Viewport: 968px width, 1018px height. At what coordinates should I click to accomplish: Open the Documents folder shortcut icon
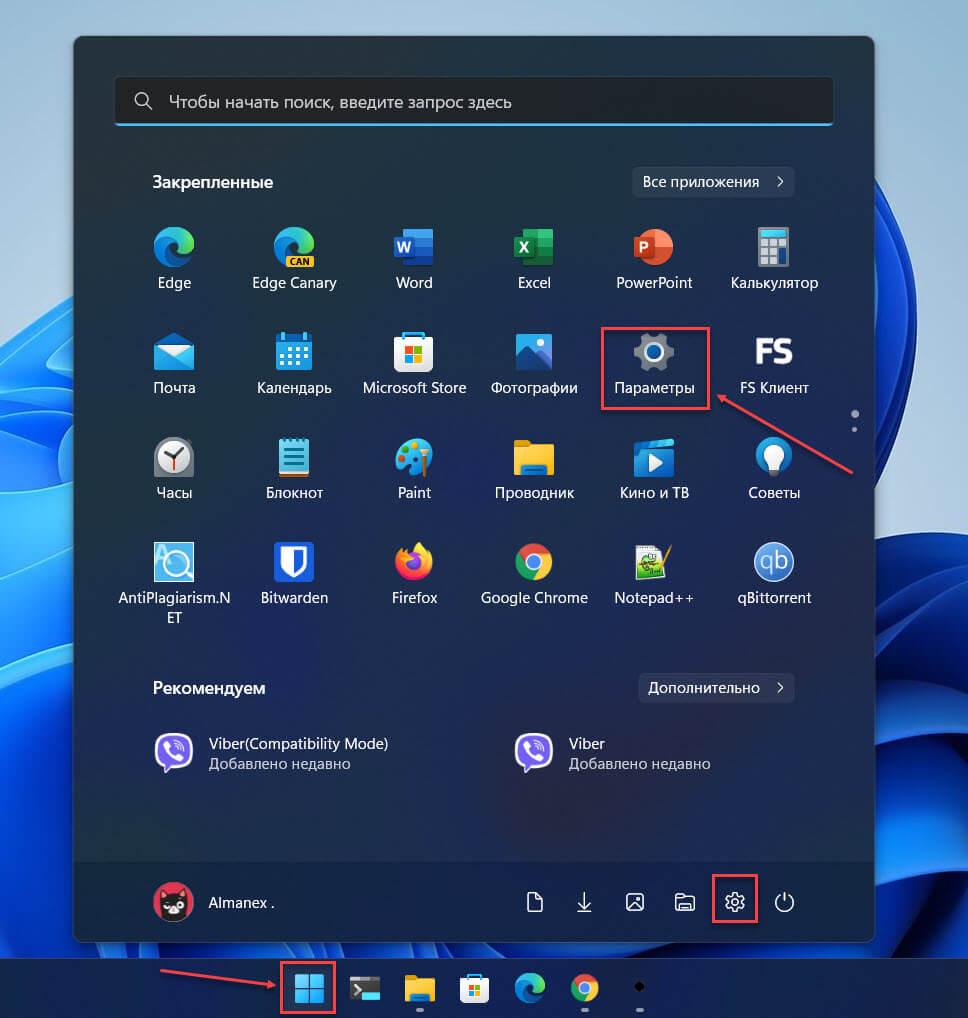click(534, 902)
